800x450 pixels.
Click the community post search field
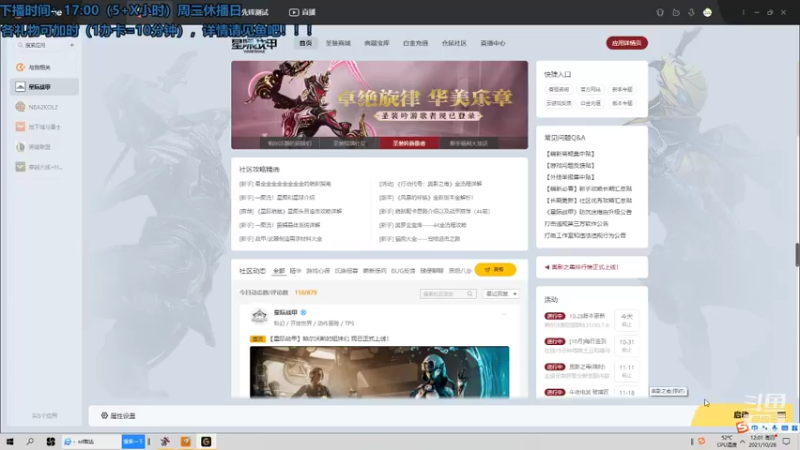pos(448,293)
